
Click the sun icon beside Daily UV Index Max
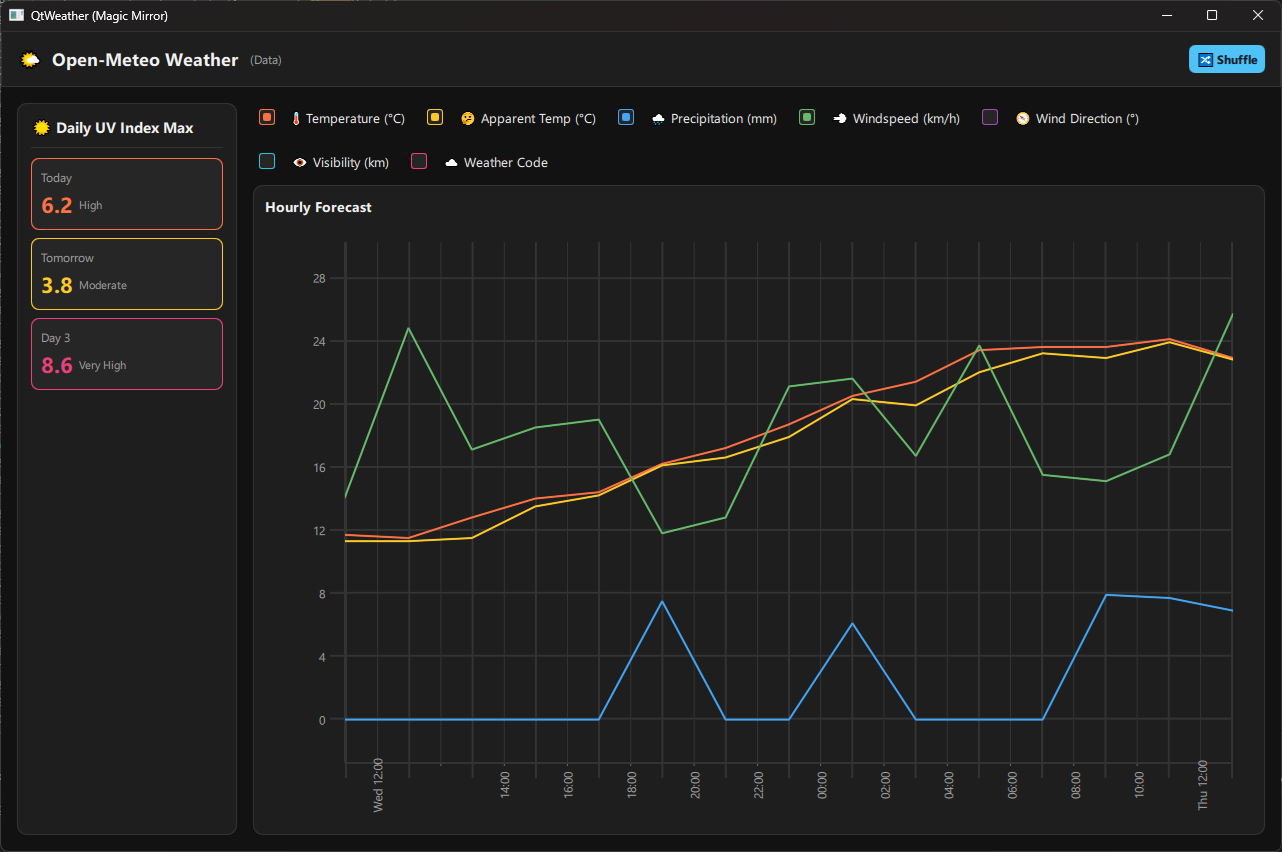[x=42, y=128]
